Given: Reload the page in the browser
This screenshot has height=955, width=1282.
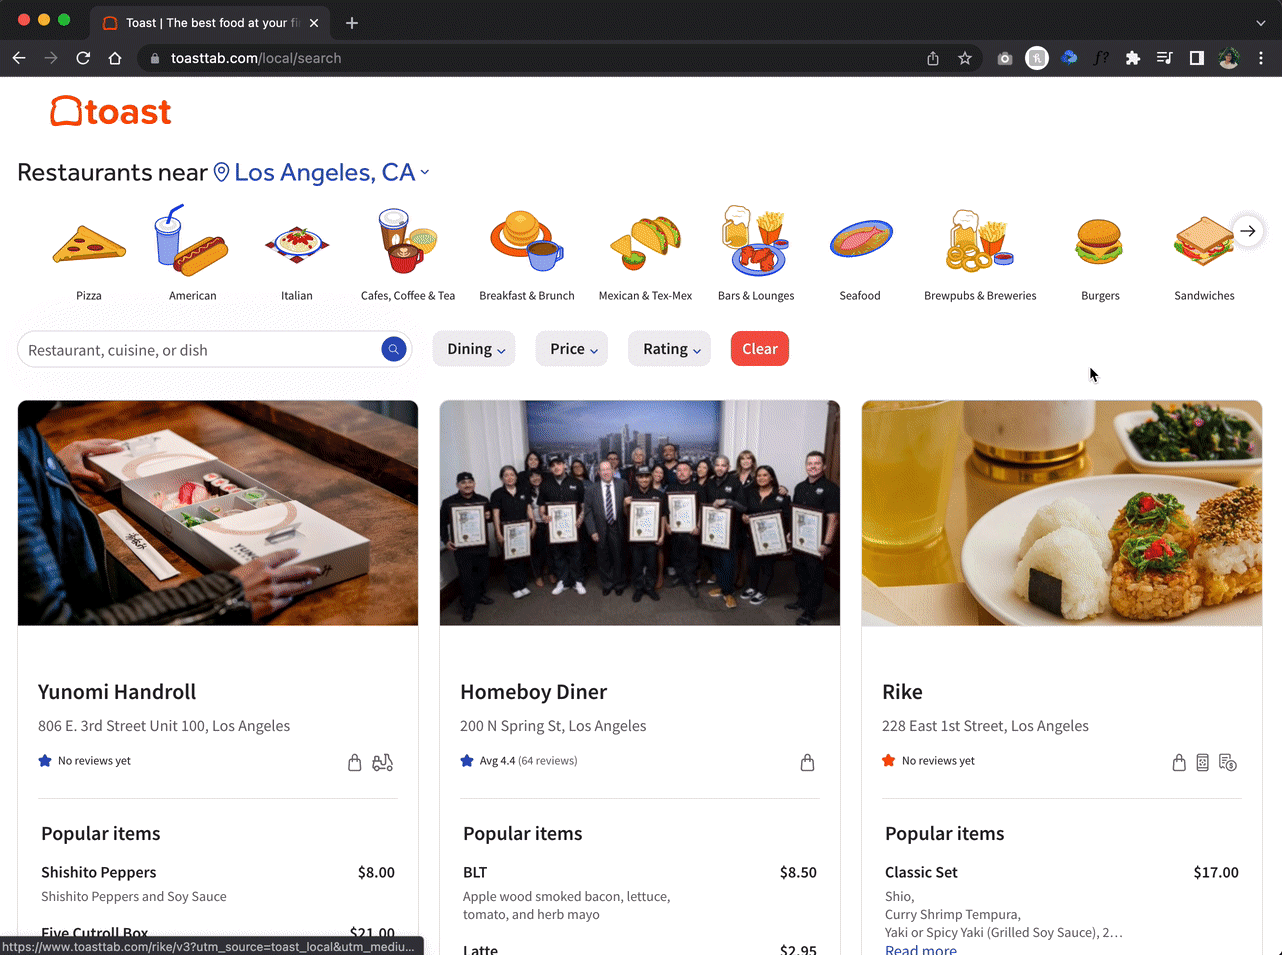Looking at the screenshot, I should pos(83,58).
